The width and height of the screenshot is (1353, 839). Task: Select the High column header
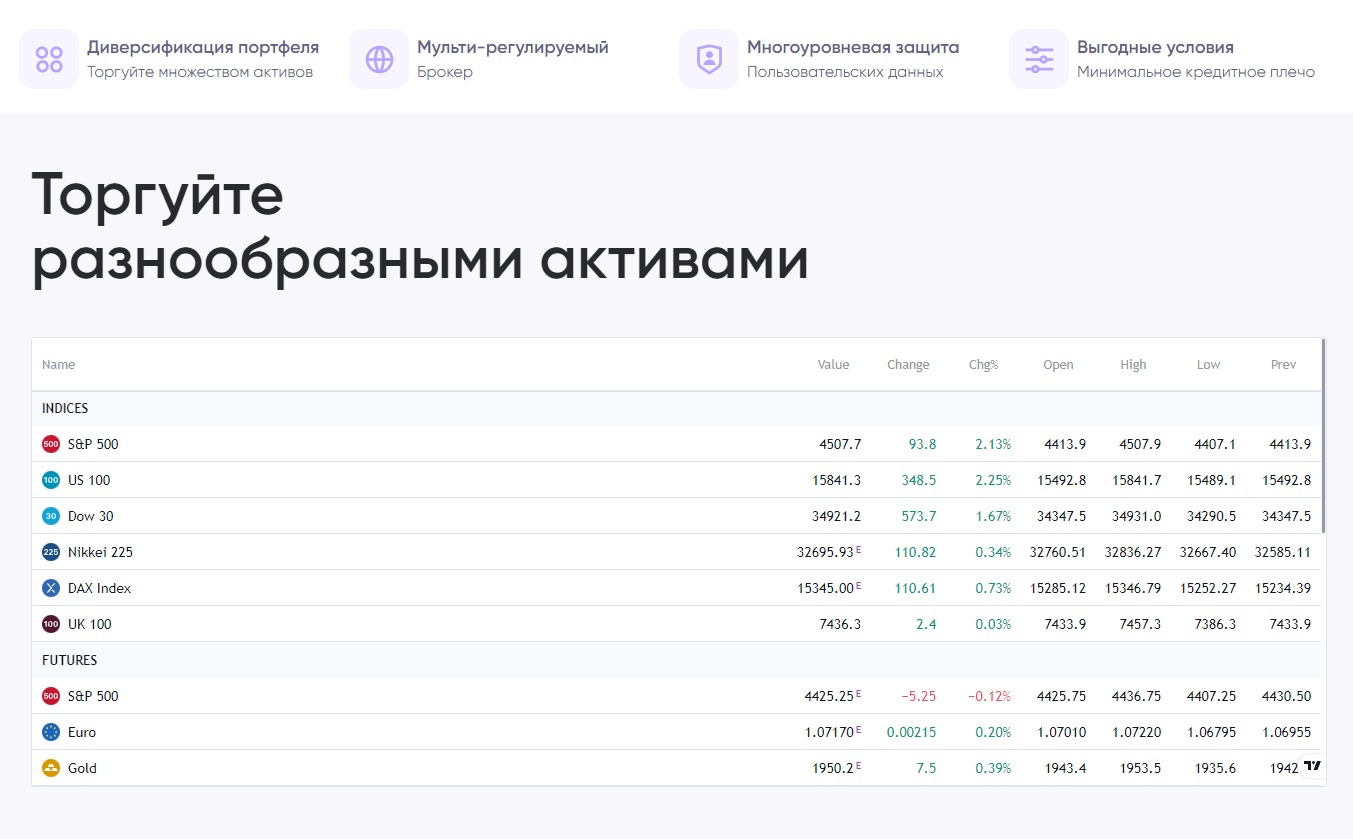coord(1133,365)
